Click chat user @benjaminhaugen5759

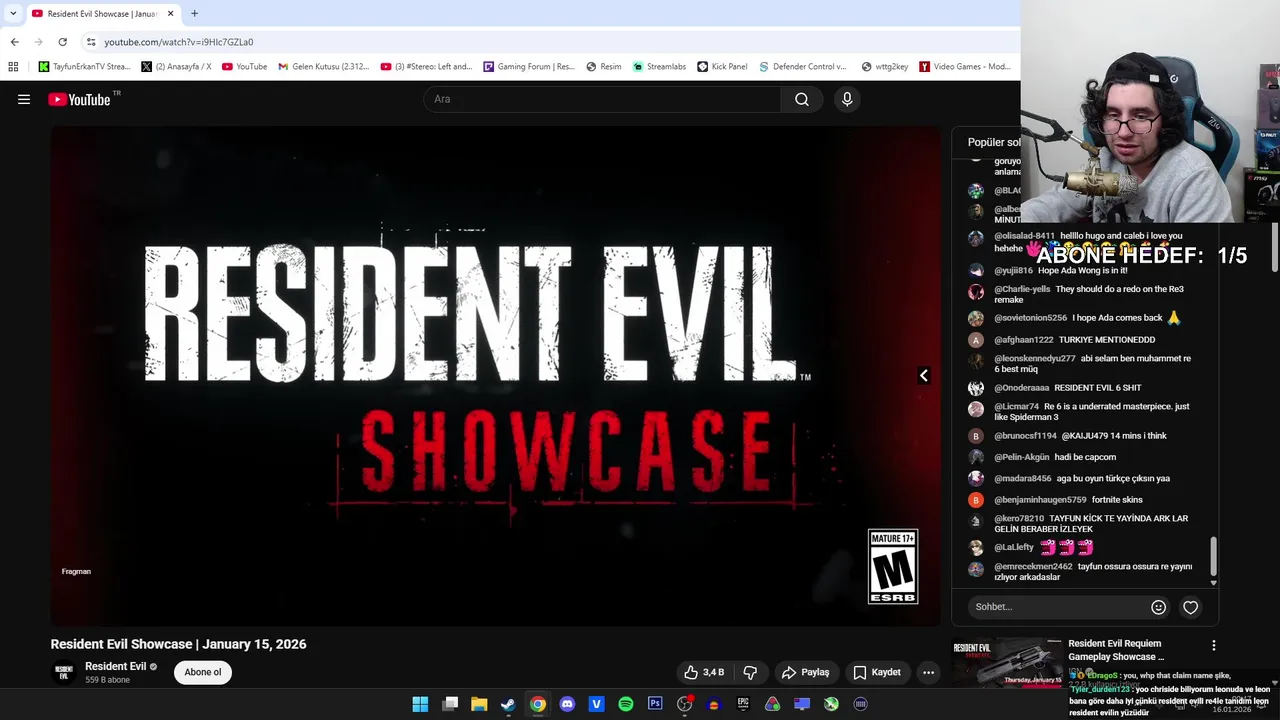click(1040, 500)
